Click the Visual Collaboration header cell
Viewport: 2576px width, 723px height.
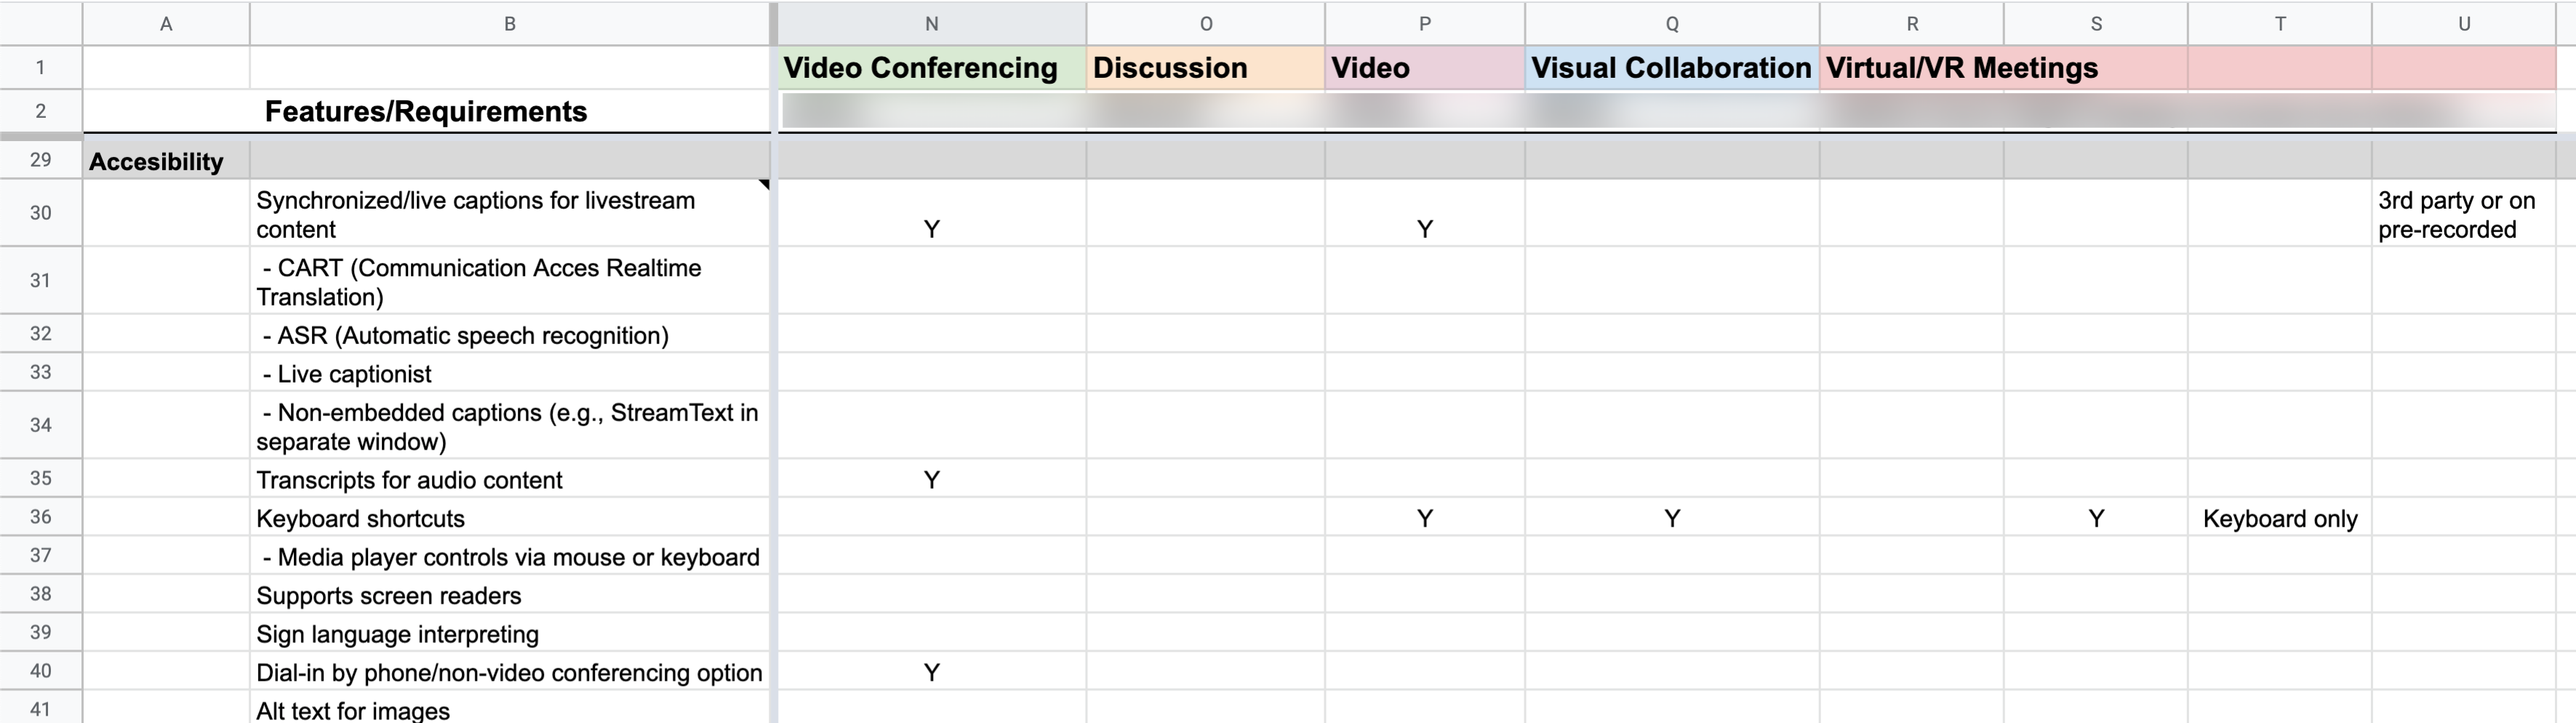tap(1671, 68)
